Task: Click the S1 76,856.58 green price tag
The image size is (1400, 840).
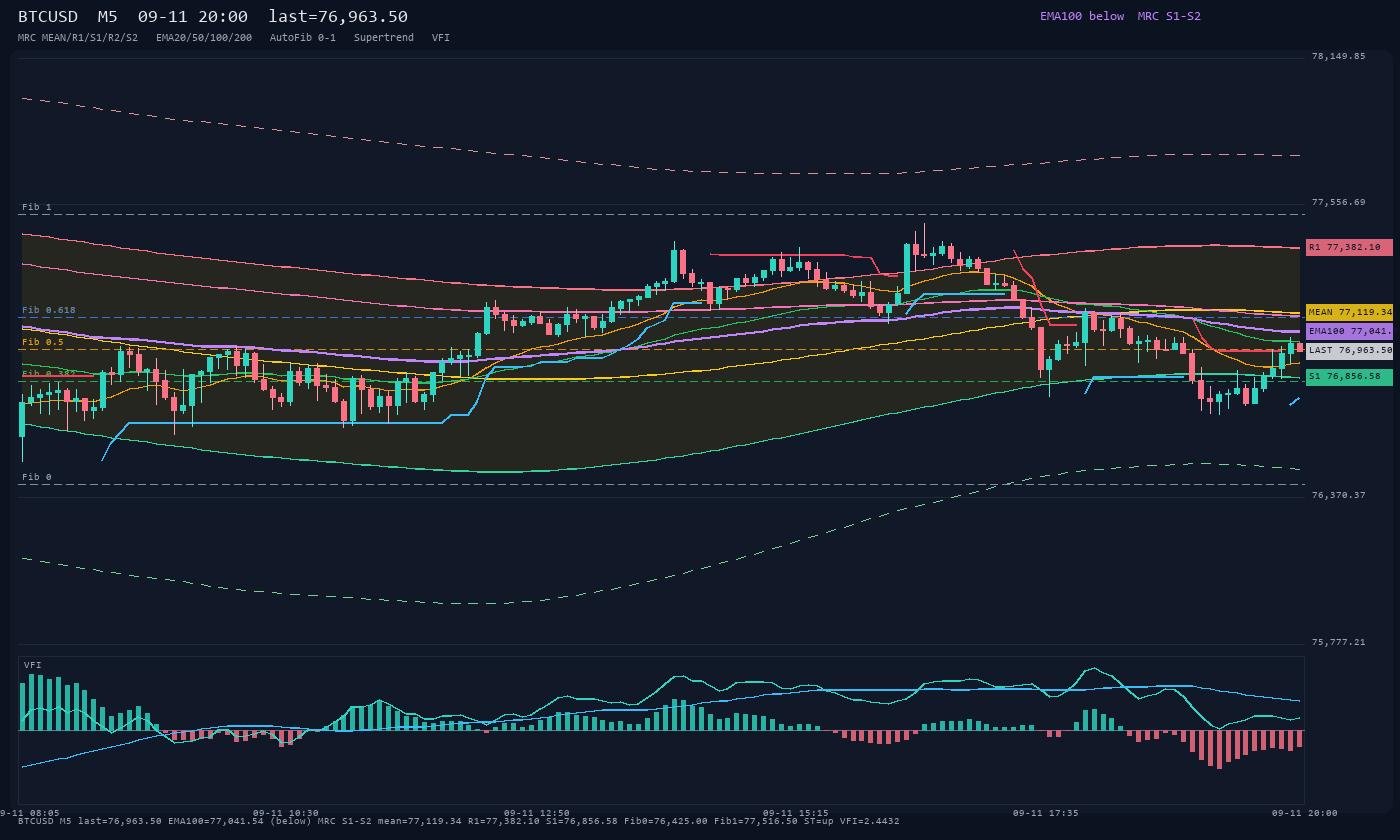Action: (x=1349, y=377)
